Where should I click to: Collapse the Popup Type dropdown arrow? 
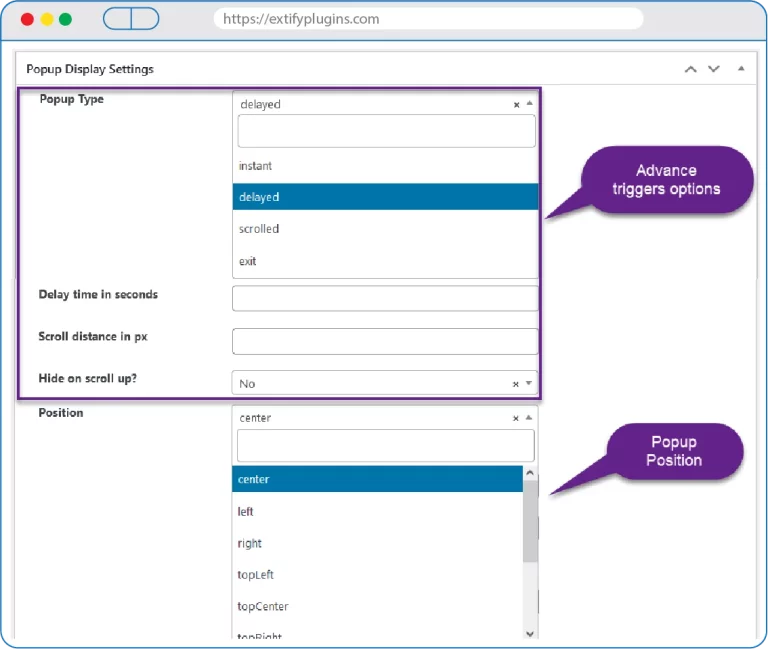click(529, 103)
